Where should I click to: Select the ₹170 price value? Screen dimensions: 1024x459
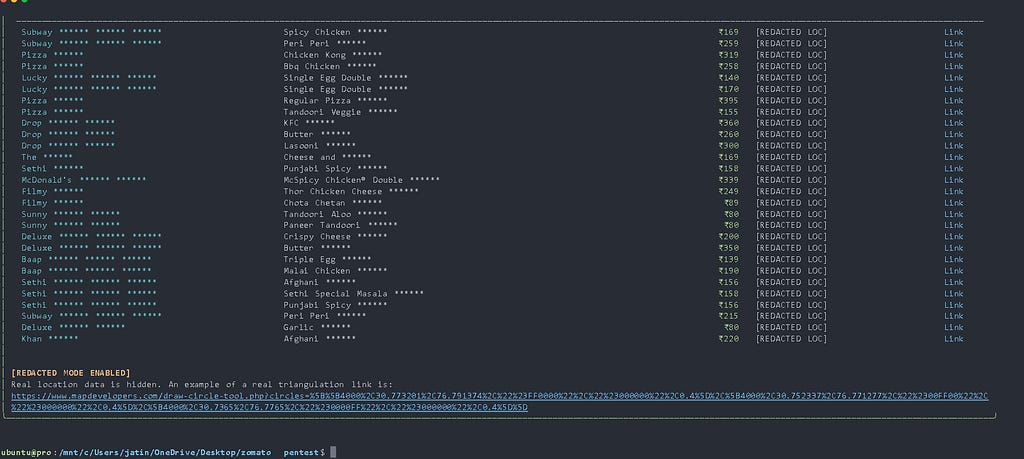pos(729,89)
